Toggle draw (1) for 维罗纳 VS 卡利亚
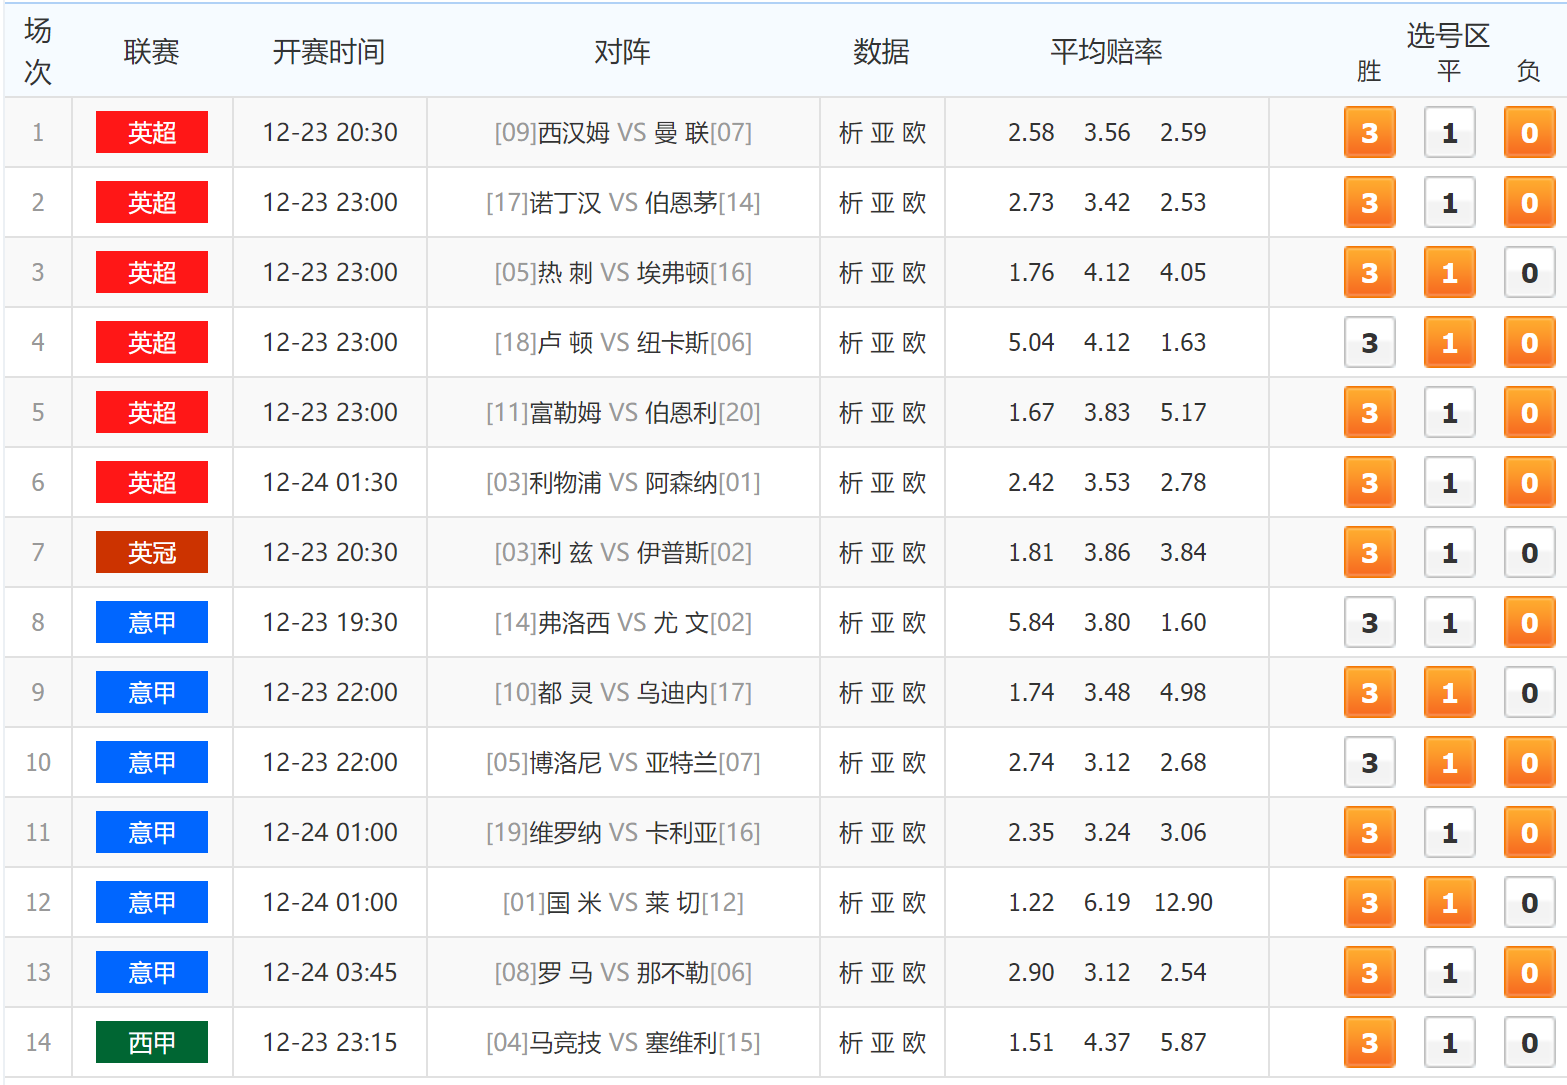 click(x=1449, y=832)
